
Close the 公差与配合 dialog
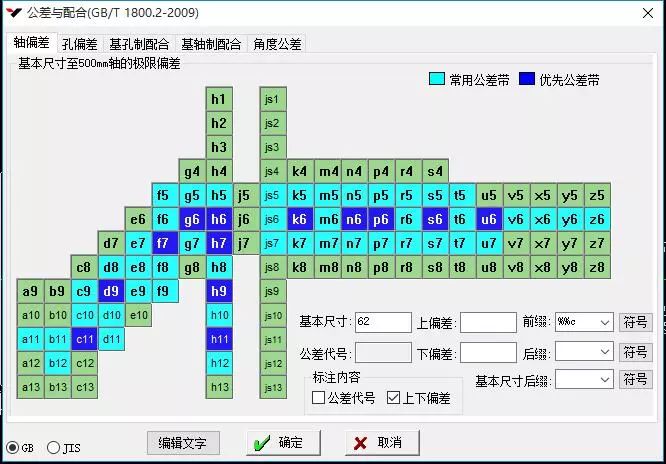click(x=648, y=13)
